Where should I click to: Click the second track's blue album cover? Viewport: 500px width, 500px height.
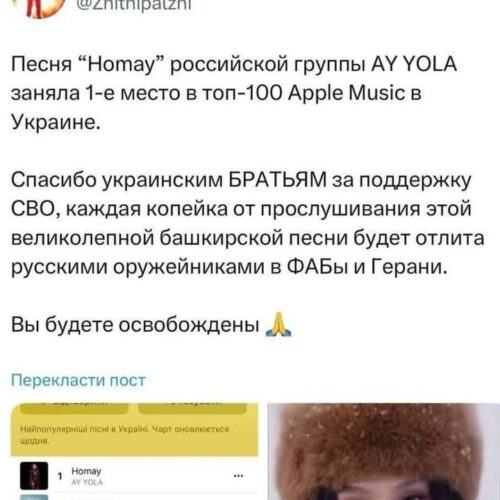pyautogui.click(x=34, y=497)
